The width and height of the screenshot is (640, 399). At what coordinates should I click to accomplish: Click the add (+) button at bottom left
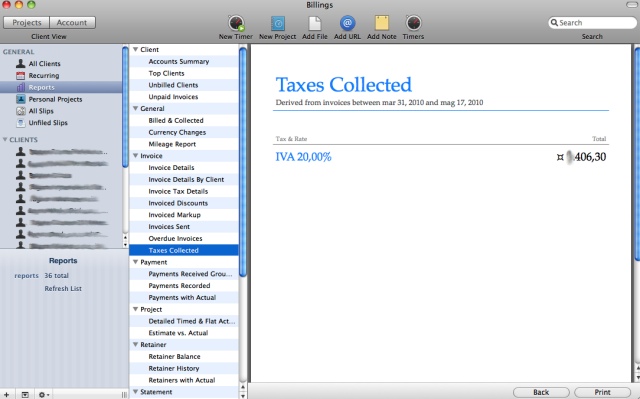point(7,395)
